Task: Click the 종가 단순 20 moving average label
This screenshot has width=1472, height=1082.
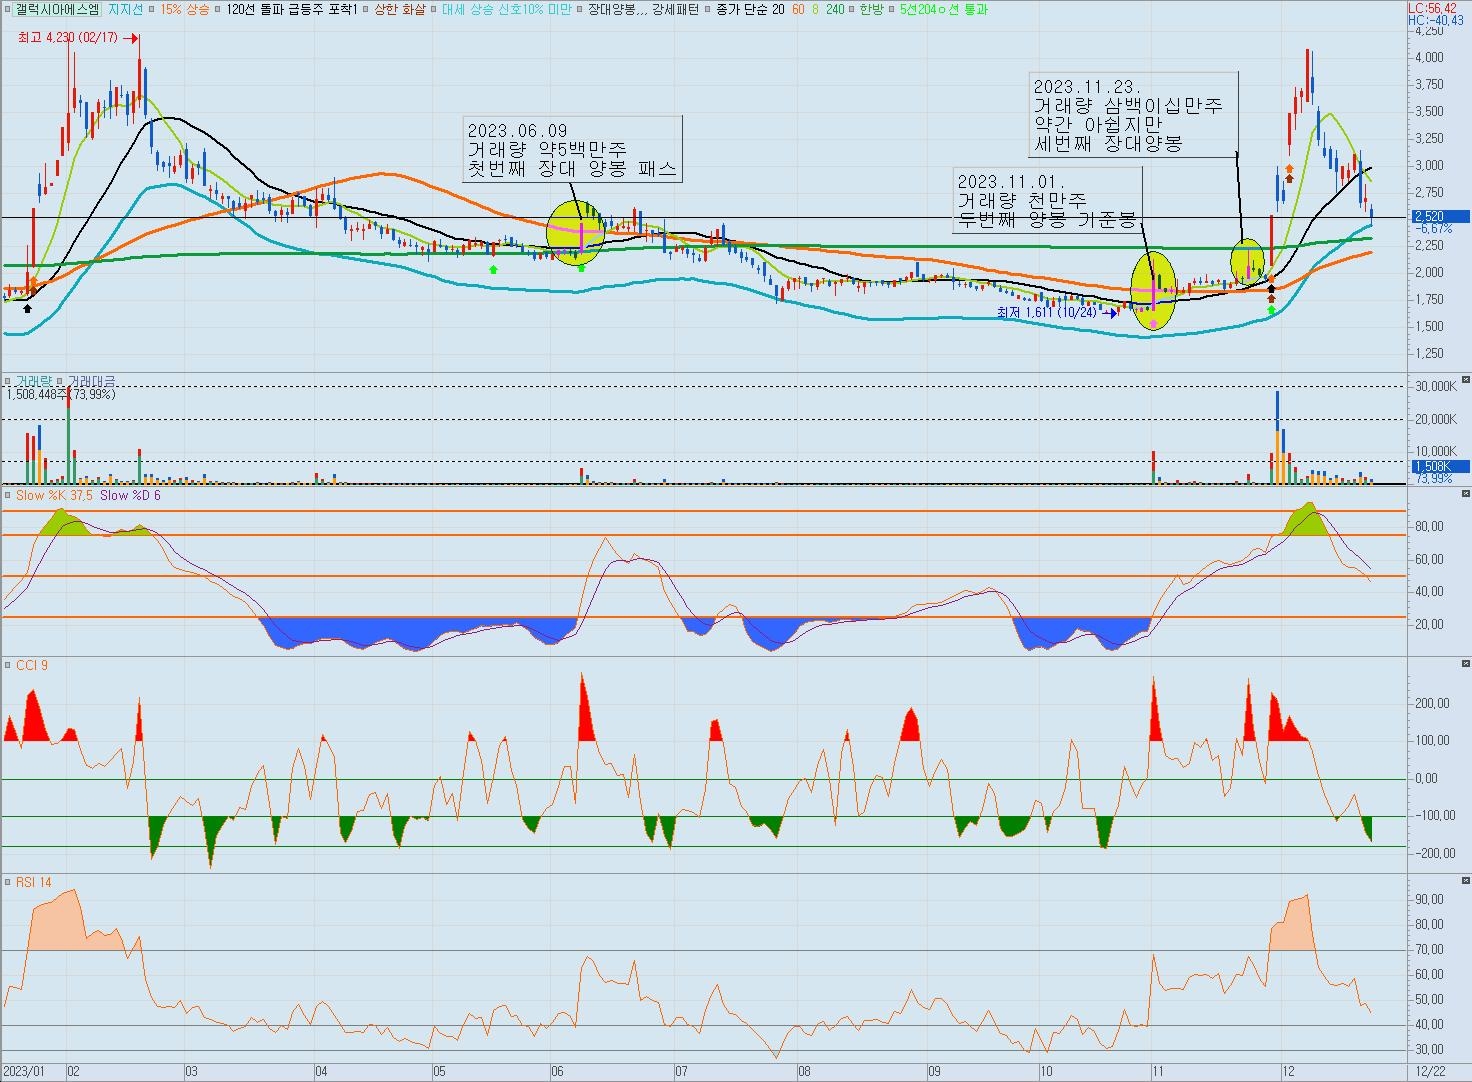Action: pyautogui.click(x=750, y=9)
